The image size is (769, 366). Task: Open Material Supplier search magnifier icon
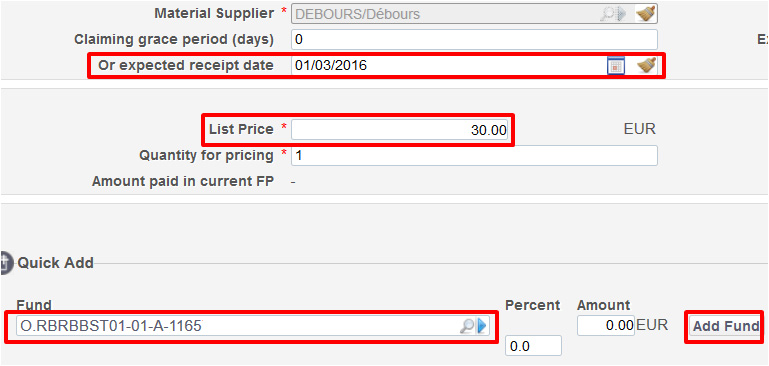(x=607, y=14)
